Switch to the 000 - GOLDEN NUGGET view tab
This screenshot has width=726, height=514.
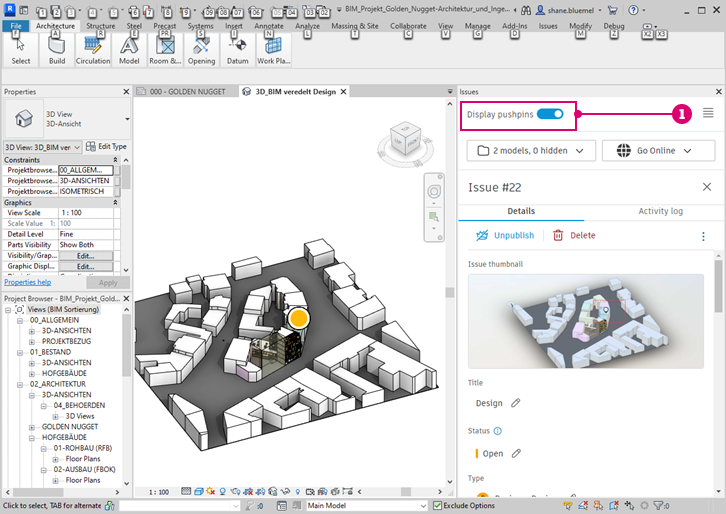coord(188,92)
